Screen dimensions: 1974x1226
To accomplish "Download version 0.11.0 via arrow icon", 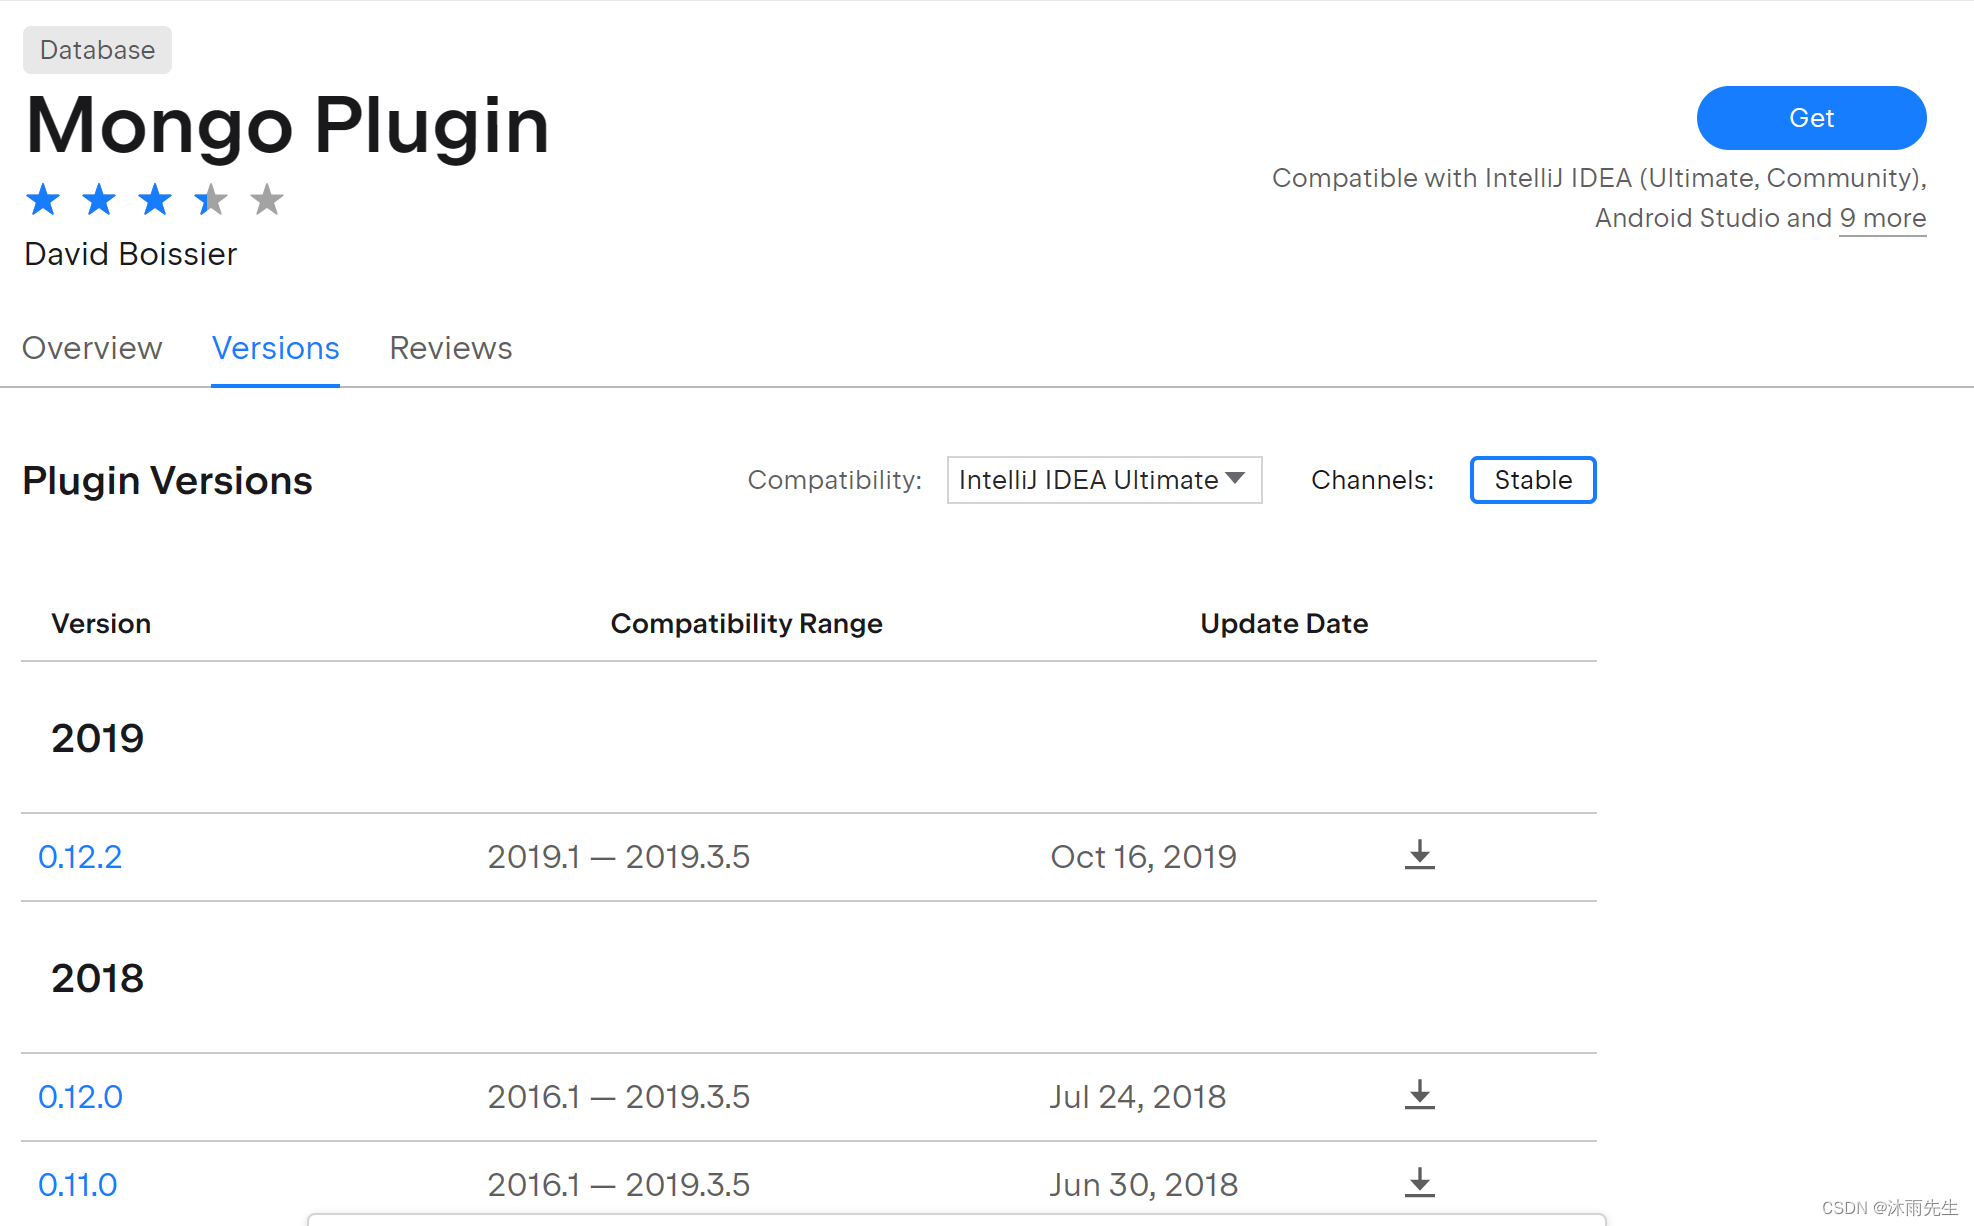I will [x=1419, y=1183].
